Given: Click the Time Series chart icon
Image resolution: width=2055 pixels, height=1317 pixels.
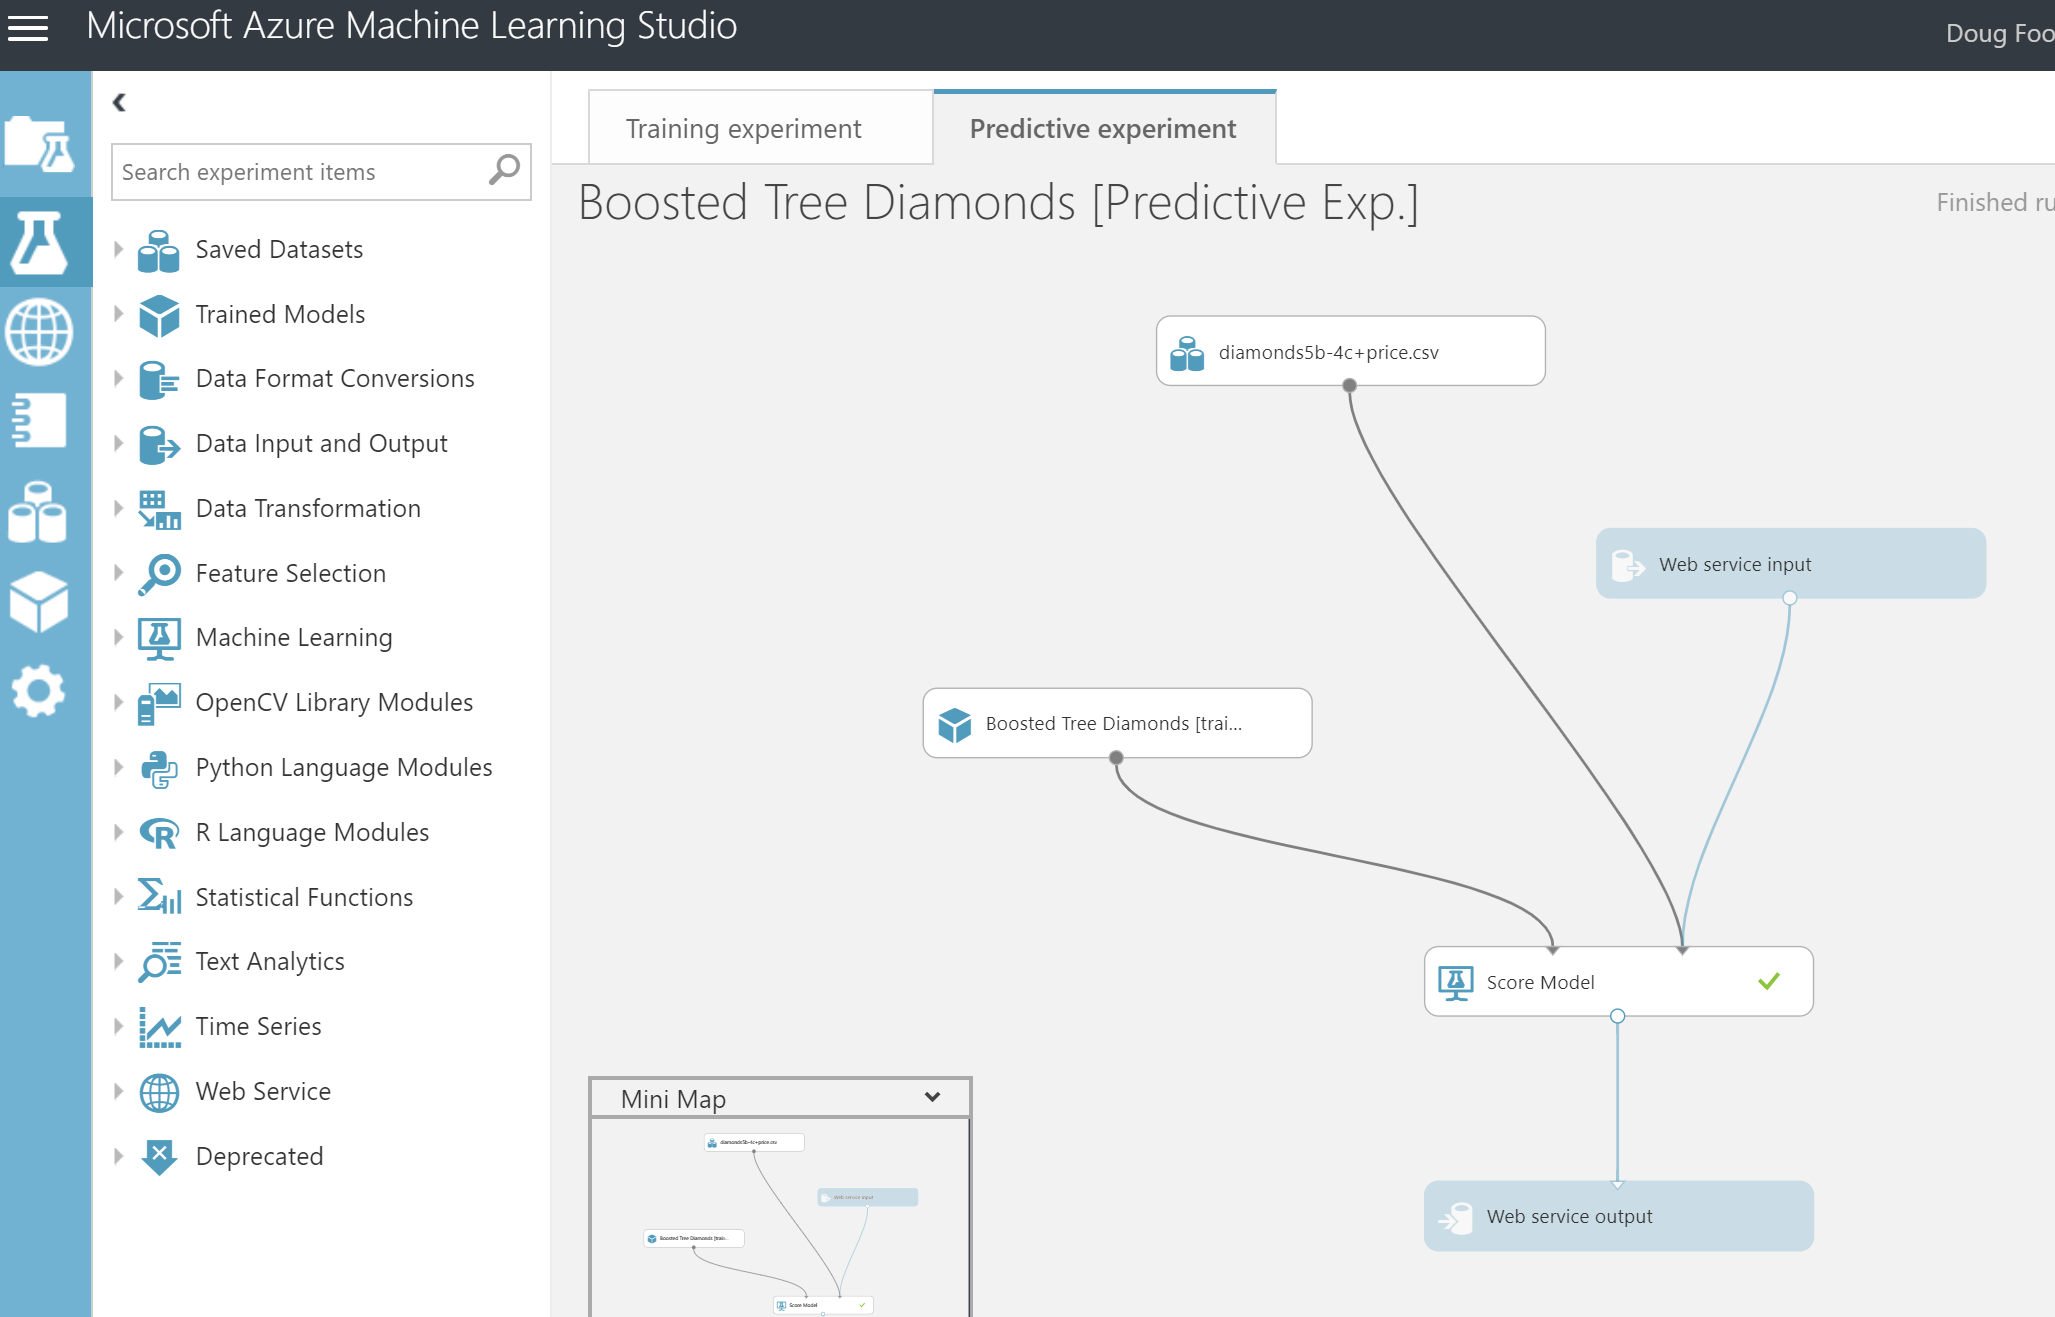Looking at the screenshot, I should pyautogui.click(x=159, y=1027).
